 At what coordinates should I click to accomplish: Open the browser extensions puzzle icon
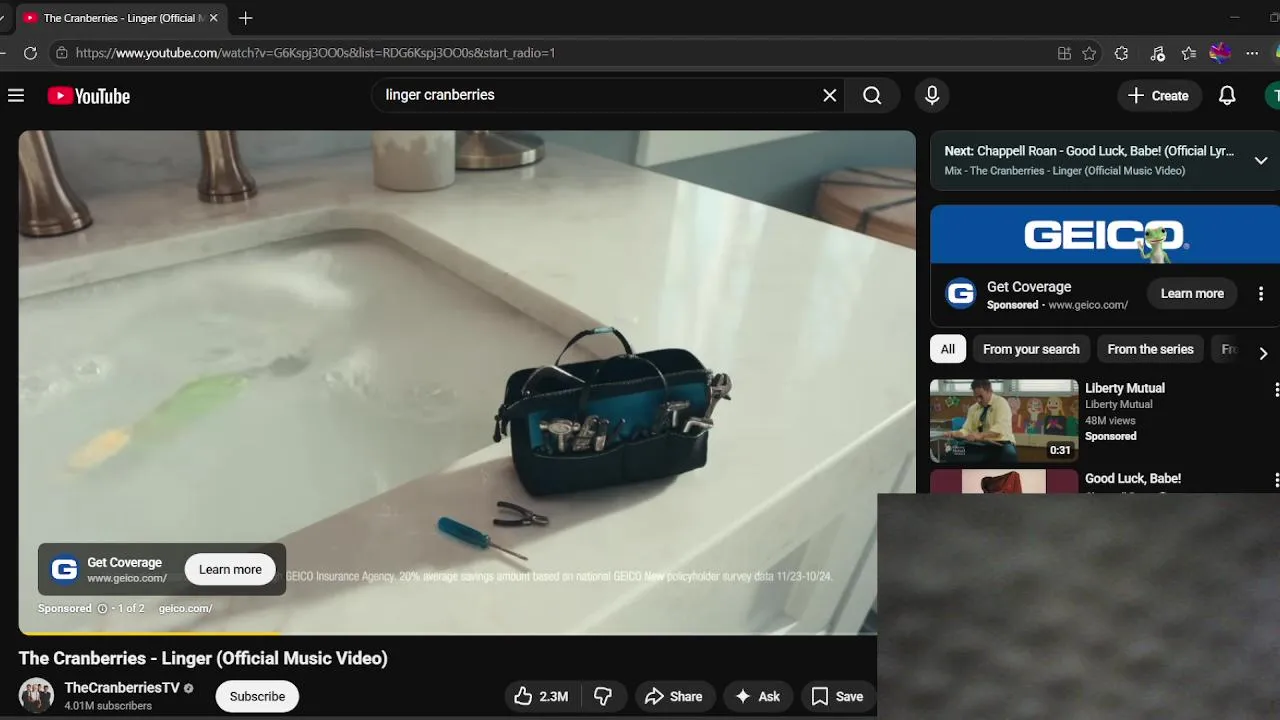point(1121,53)
